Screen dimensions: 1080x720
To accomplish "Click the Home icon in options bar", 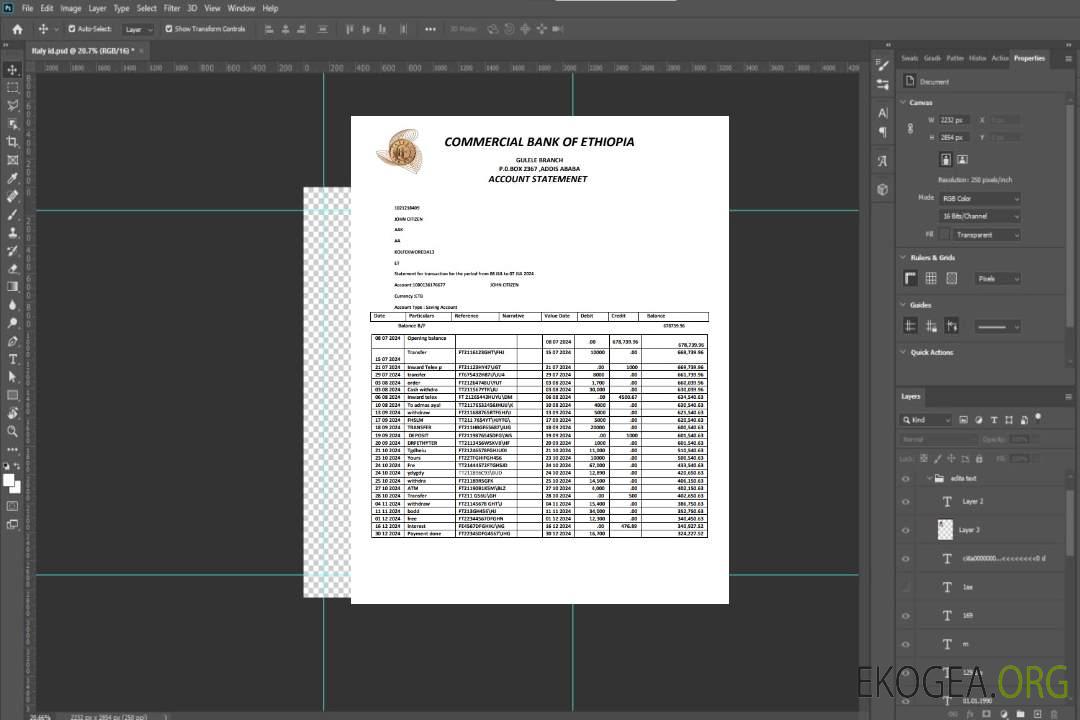I will tap(17, 29).
